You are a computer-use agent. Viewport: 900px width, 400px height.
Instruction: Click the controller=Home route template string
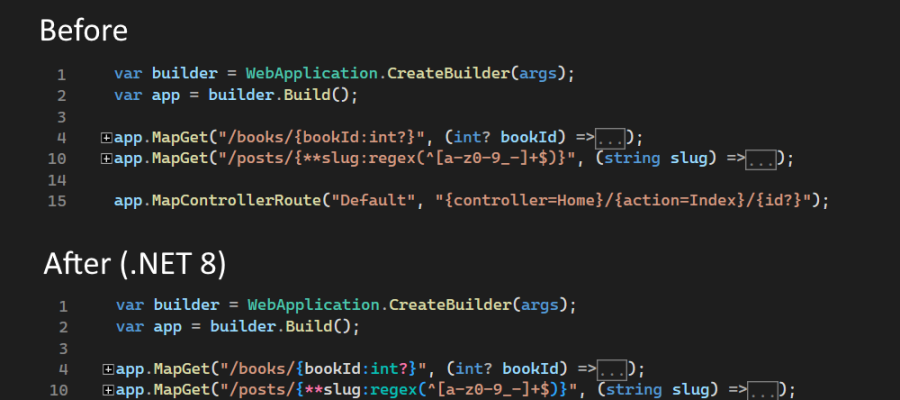coord(623,201)
